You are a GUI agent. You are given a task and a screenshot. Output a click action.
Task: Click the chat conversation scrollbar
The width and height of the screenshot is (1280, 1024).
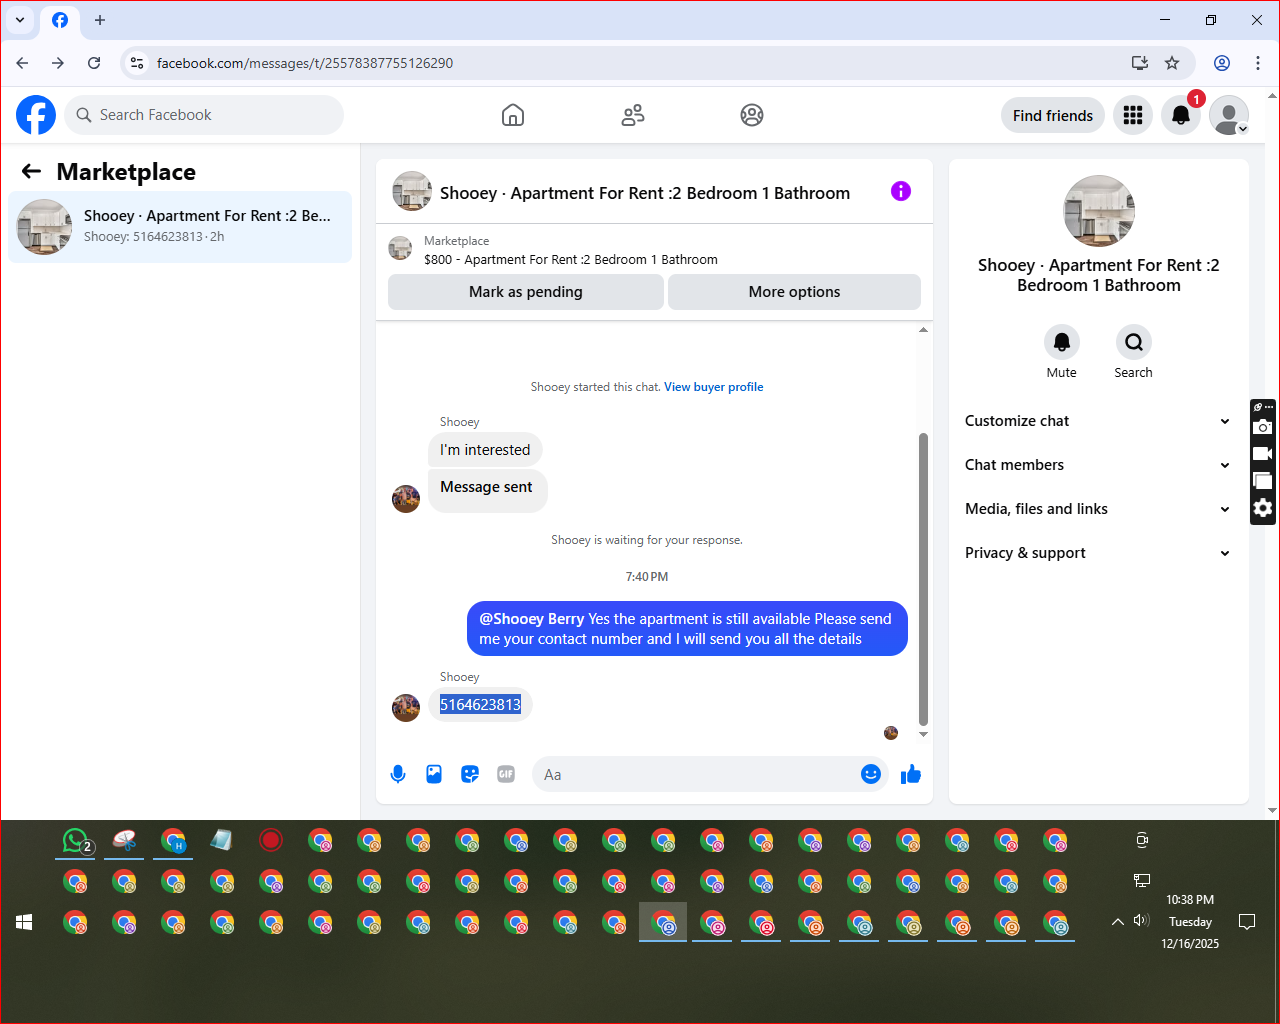(x=923, y=580)
